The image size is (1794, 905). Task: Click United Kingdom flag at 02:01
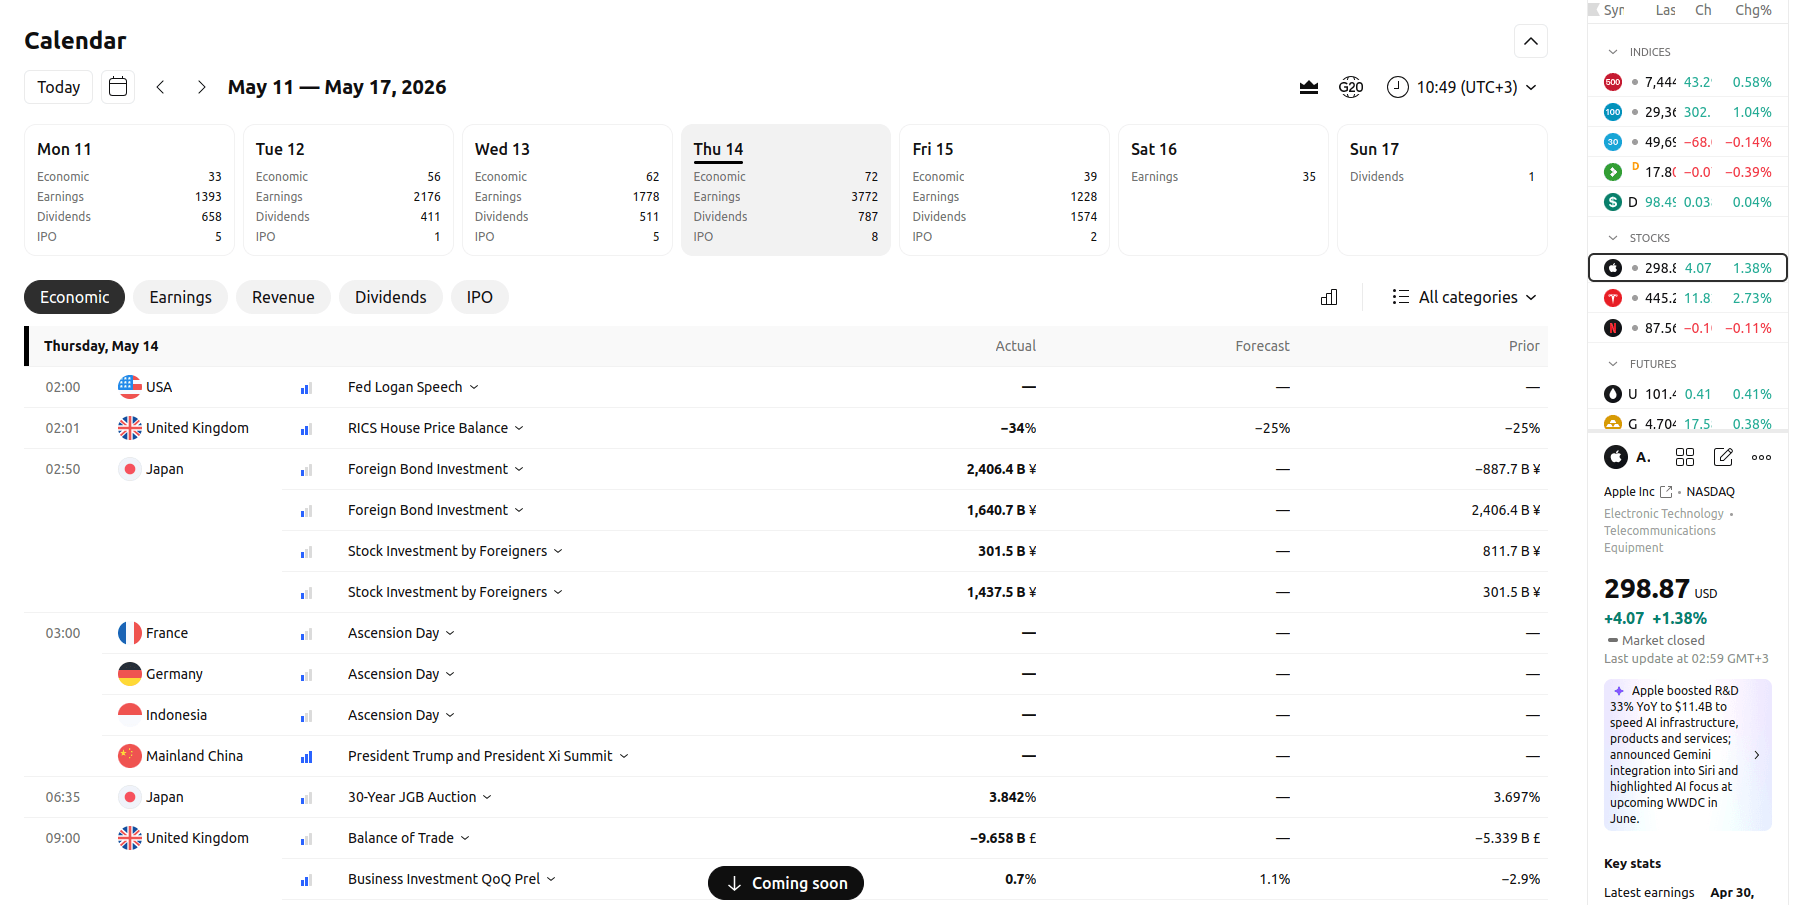click(130, 428)
